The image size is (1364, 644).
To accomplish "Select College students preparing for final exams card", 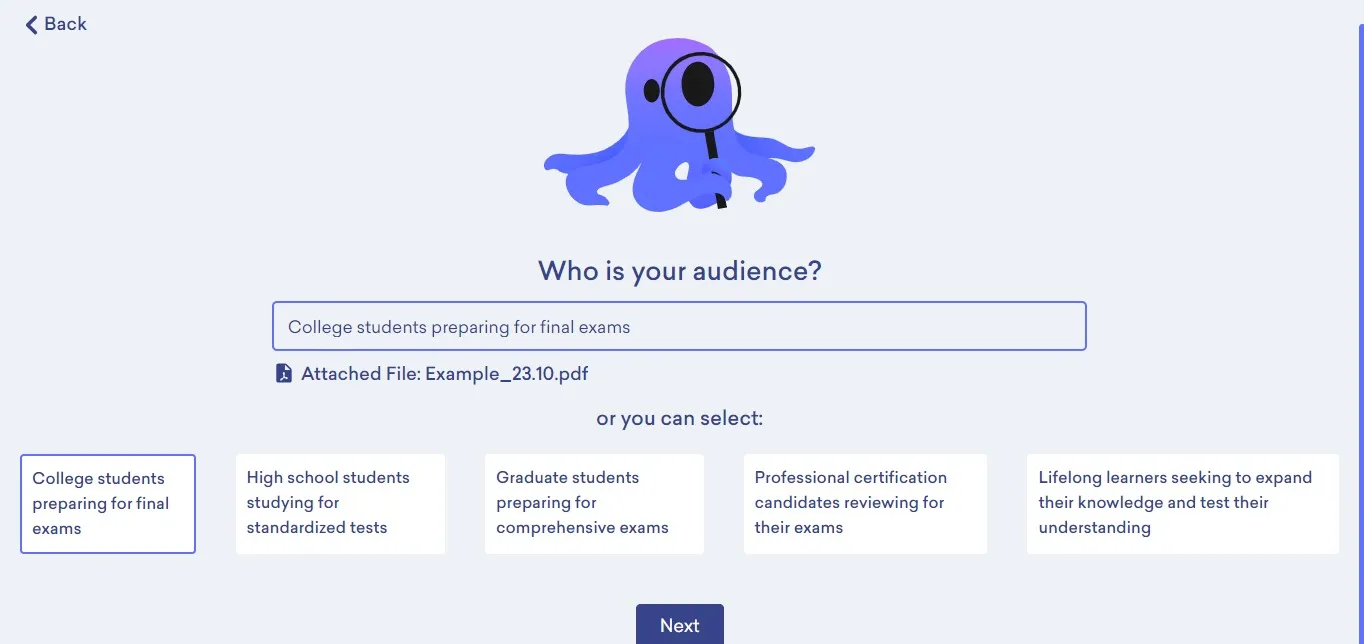I will click(108, 504).
